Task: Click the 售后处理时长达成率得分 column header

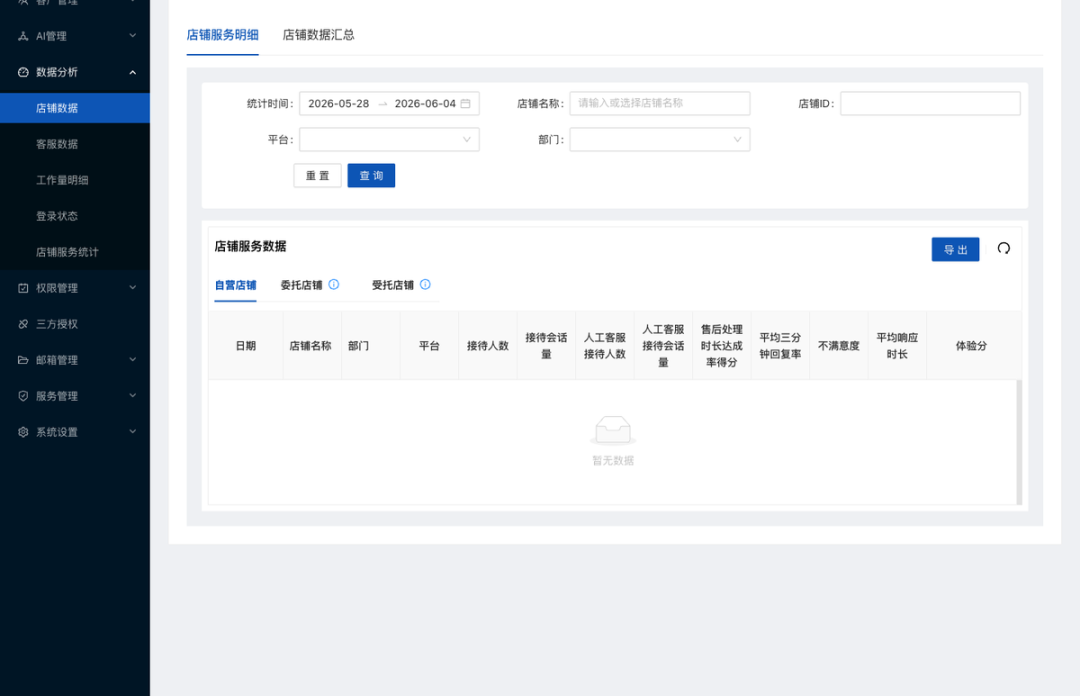Action: click(722, 346)
